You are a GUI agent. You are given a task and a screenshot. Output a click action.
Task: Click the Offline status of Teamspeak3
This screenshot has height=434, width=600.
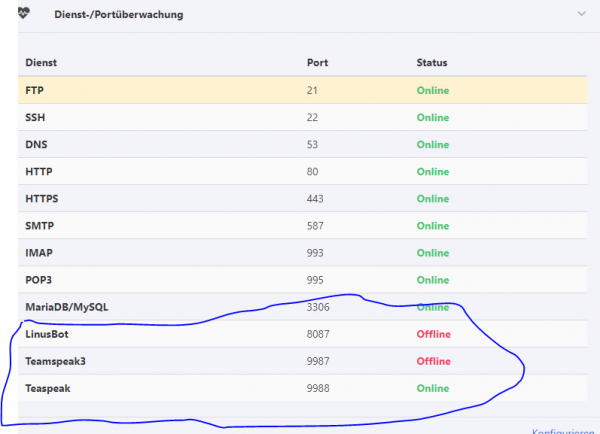click(434, 361)
